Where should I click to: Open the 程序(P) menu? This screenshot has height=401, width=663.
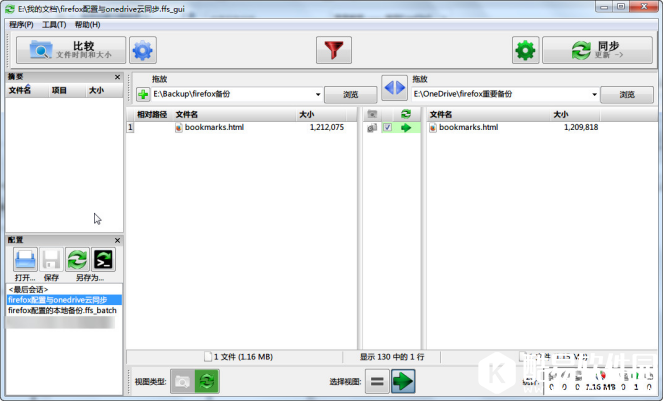point(21,24)
